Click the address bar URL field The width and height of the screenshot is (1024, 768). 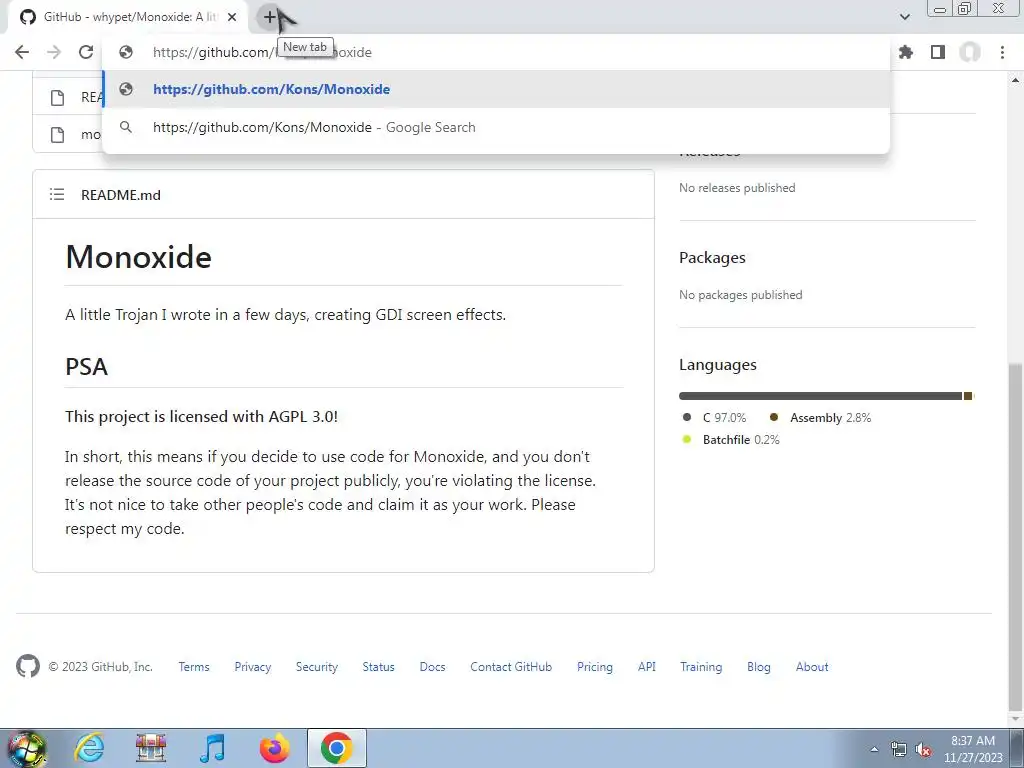(496, 52)
